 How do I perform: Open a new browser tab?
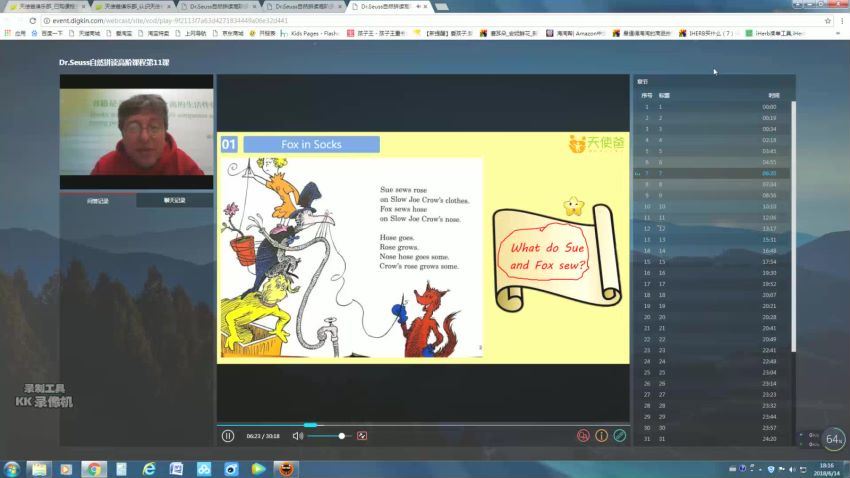pos(442,7)
